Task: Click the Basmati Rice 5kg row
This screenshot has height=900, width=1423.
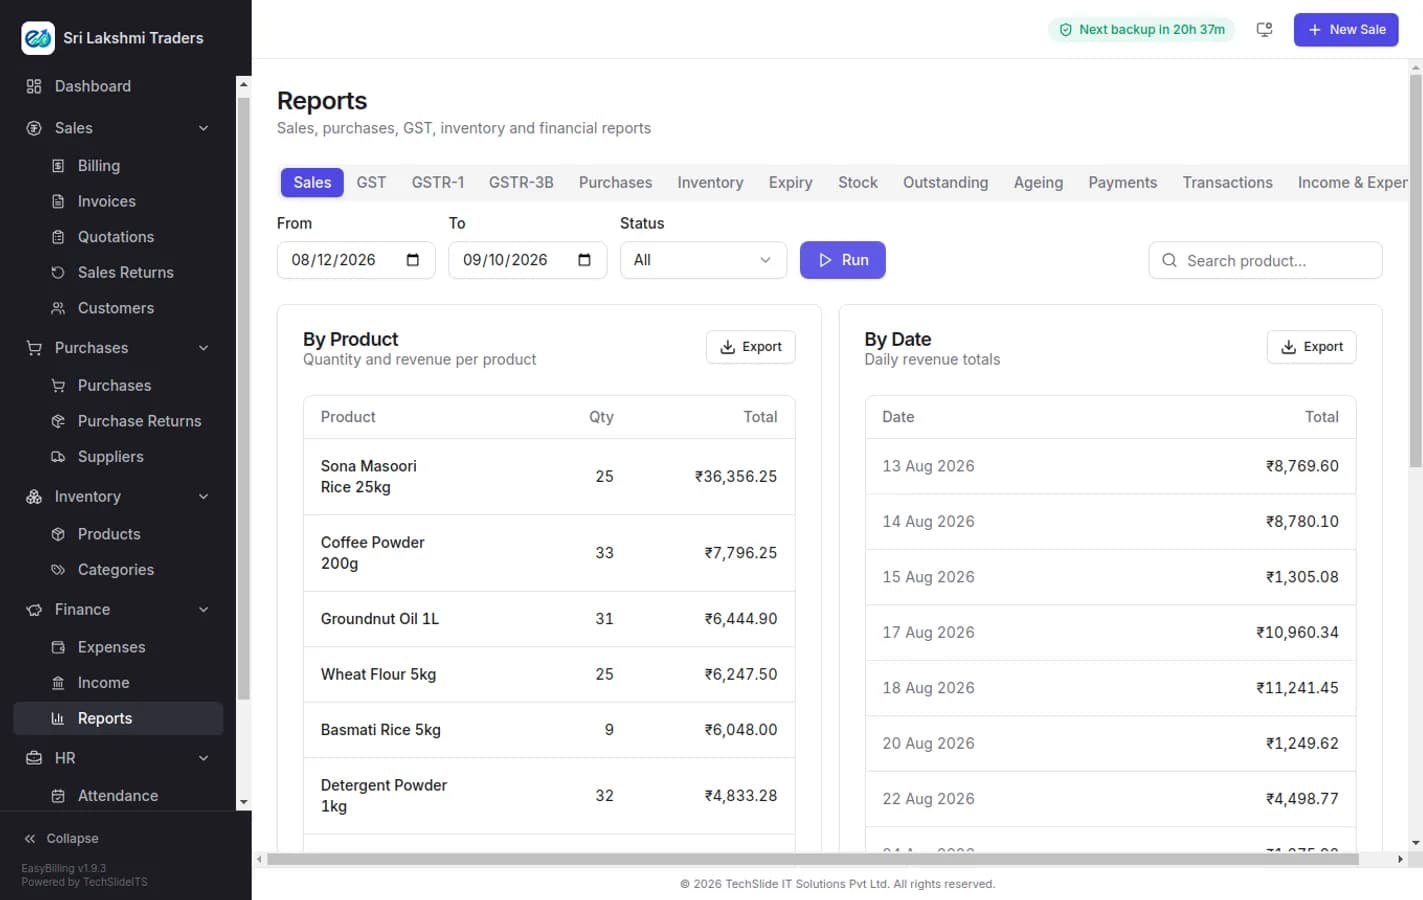Action: click(x=549, y=730)
